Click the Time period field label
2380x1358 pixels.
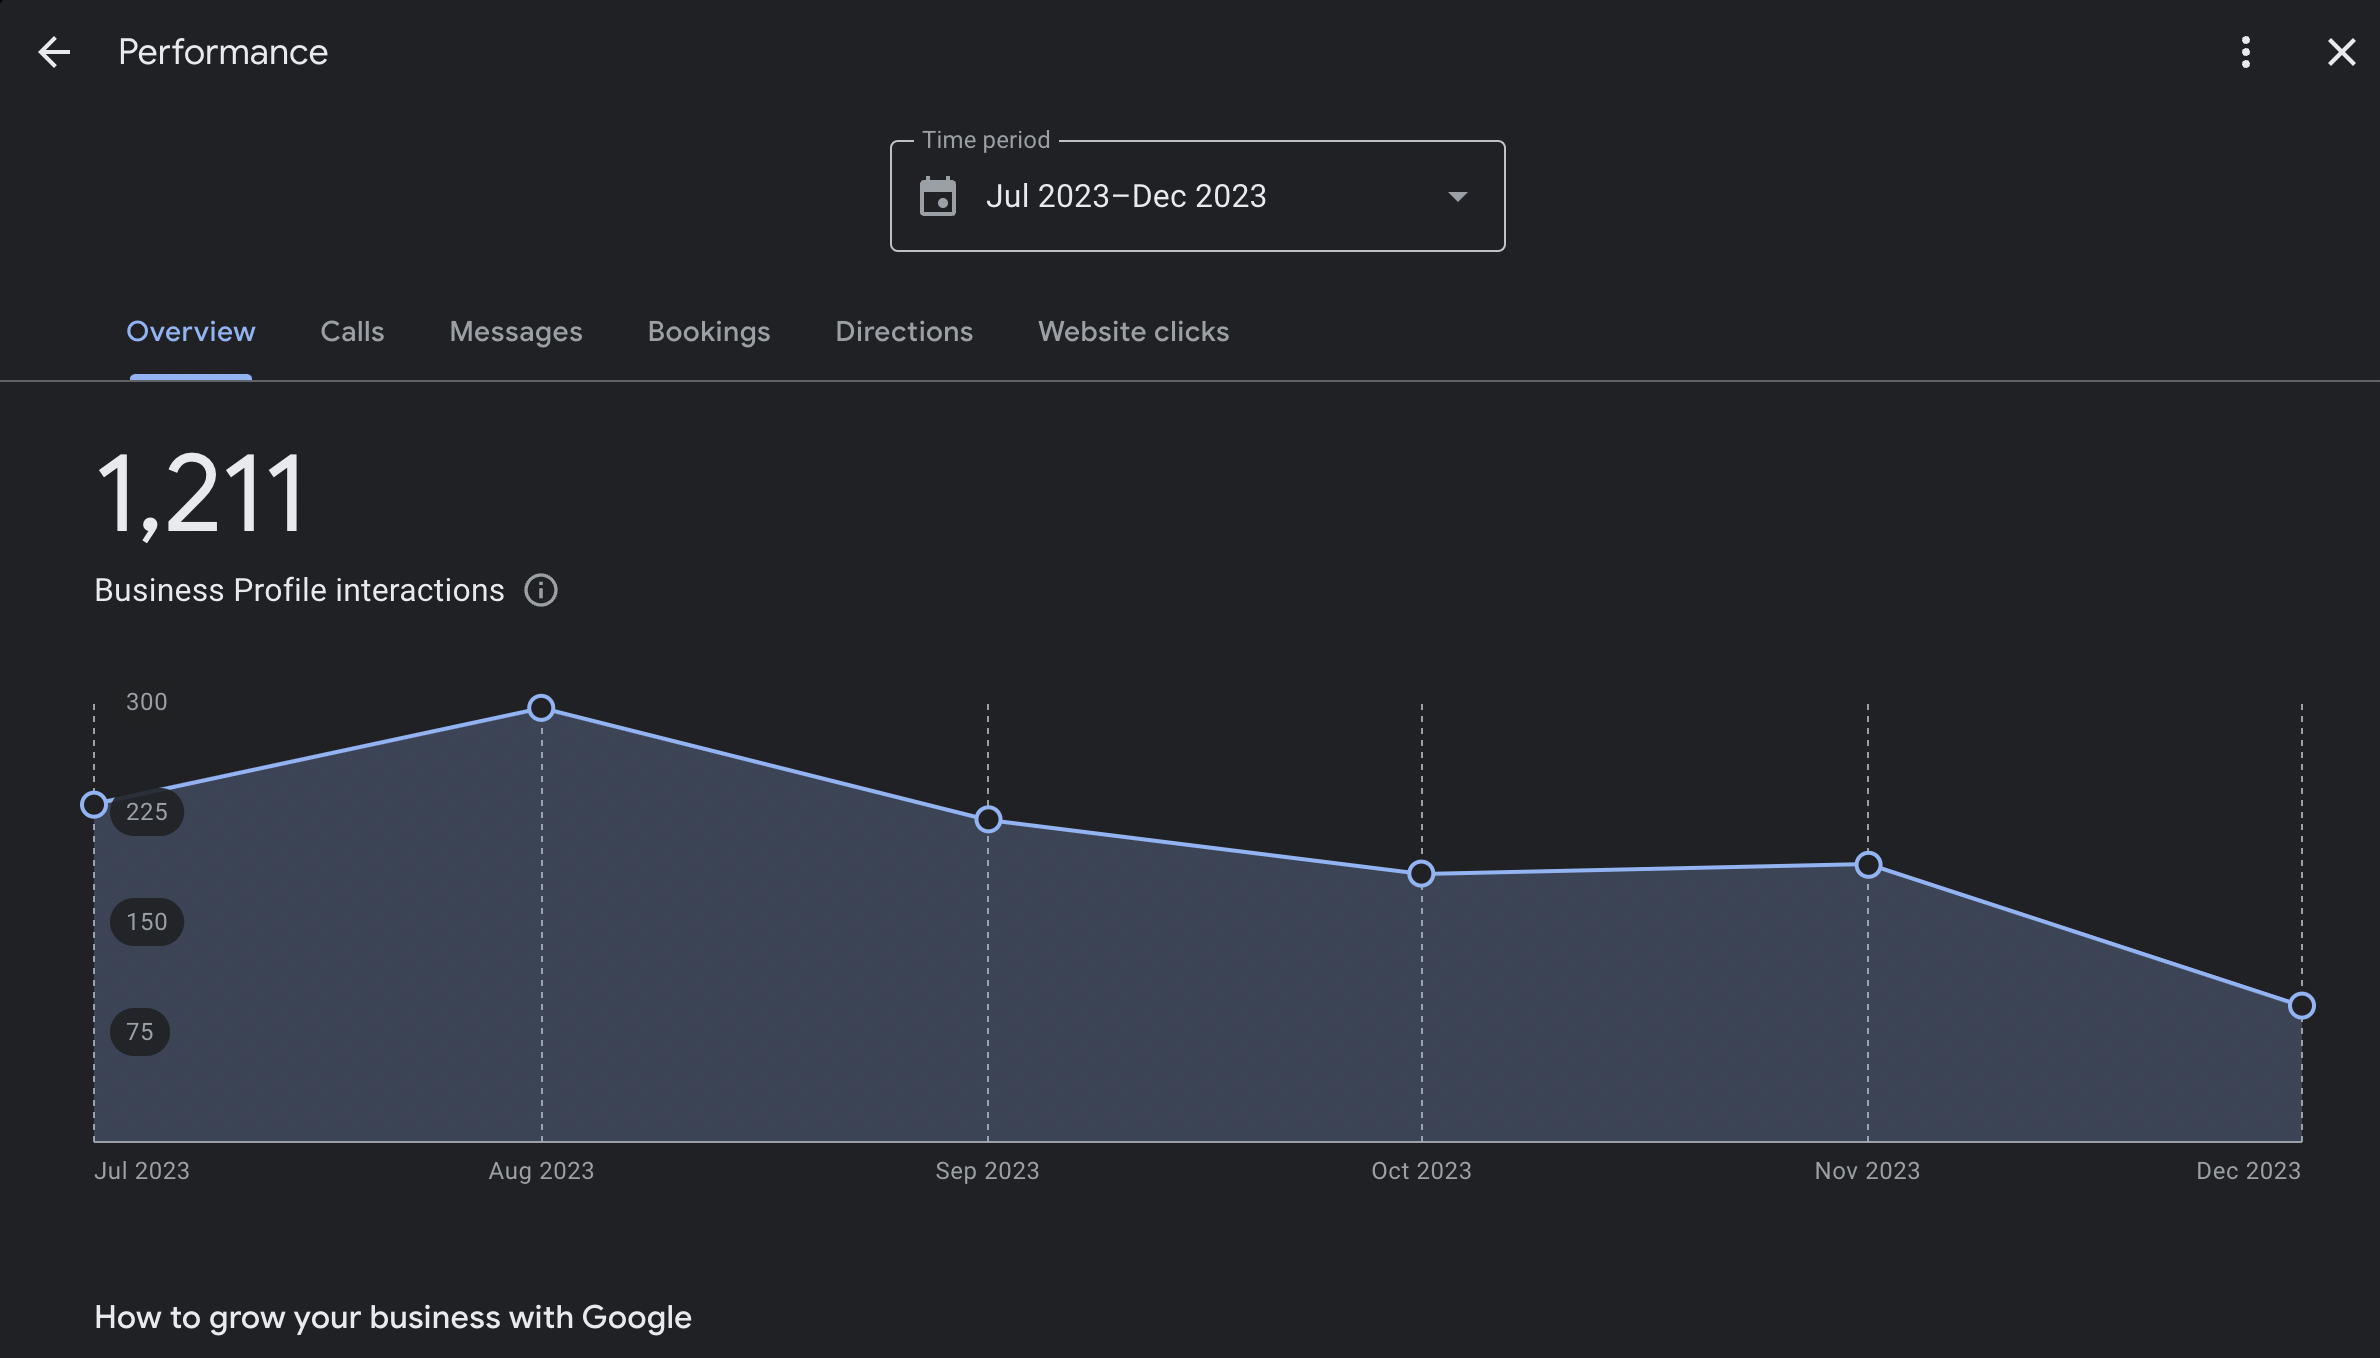pos(986,140)
